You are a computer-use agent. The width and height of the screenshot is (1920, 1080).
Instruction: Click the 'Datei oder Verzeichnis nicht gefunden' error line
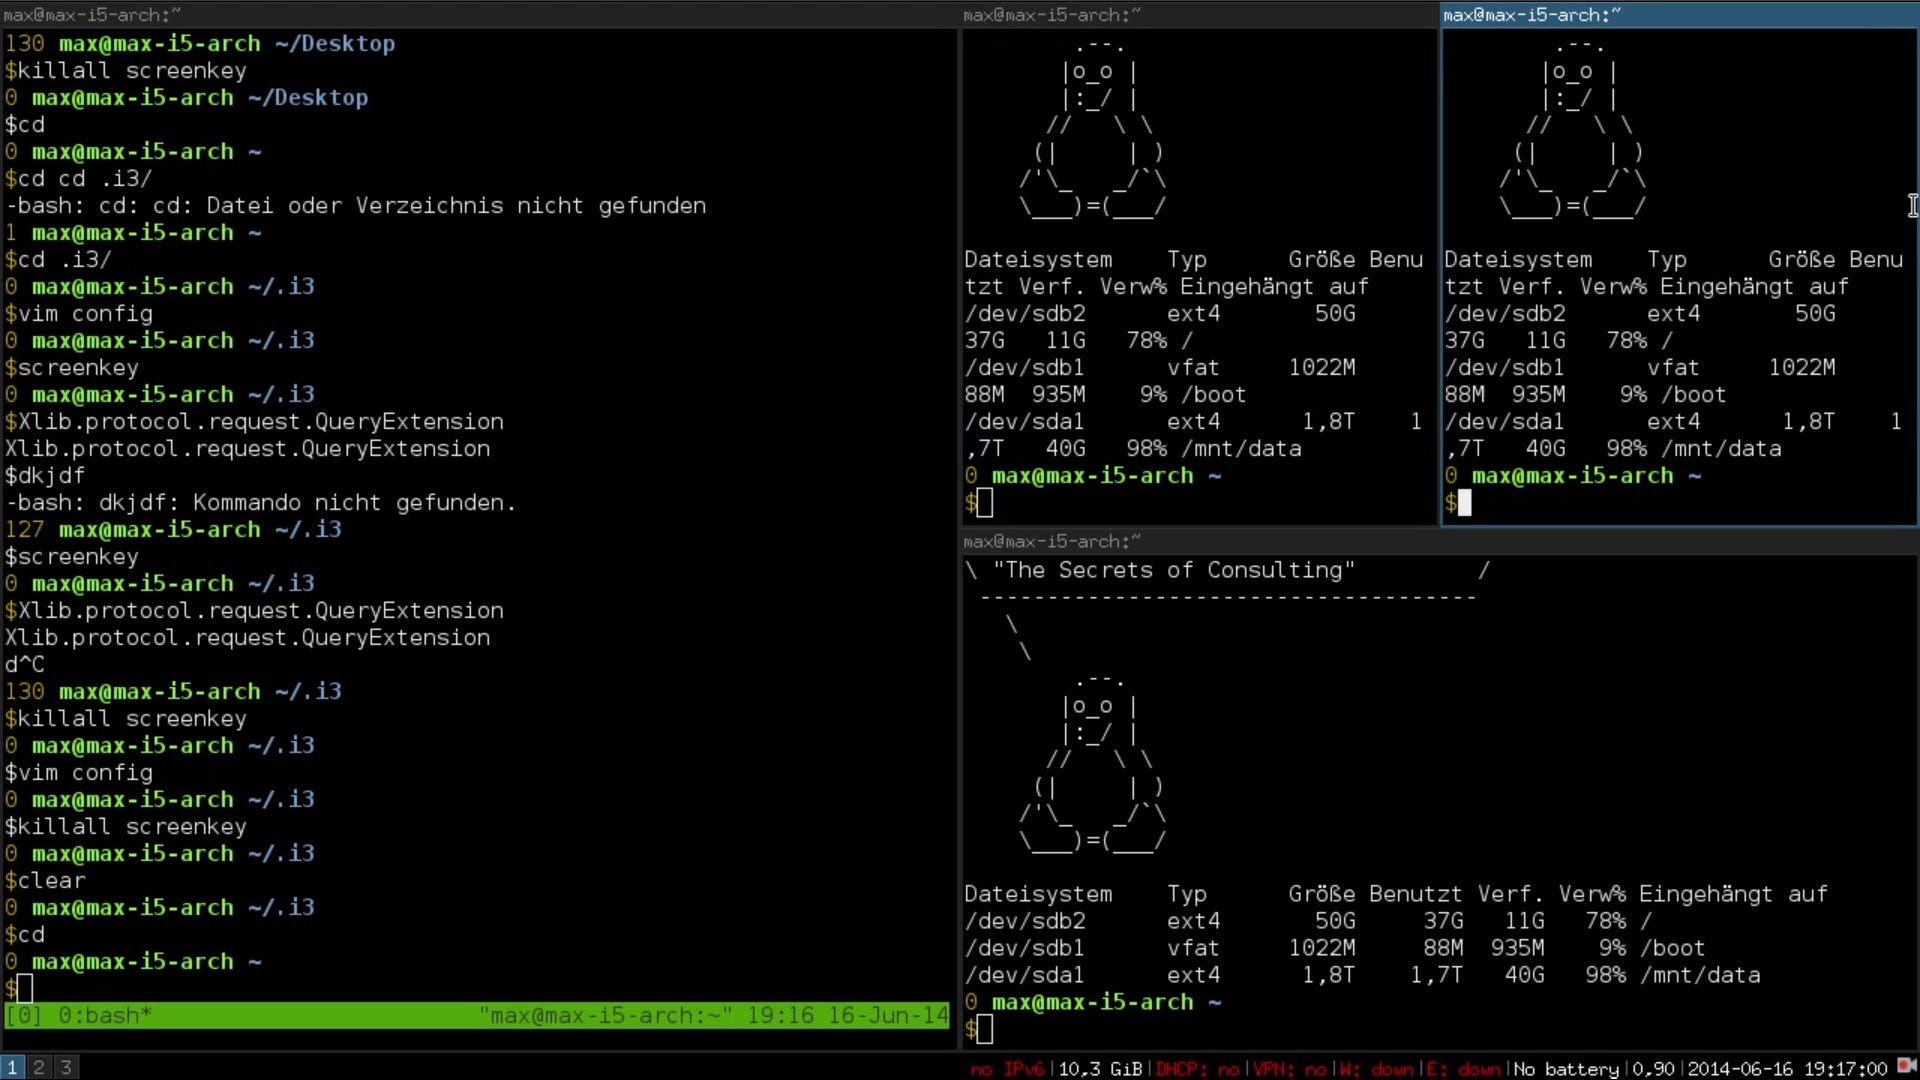(356, 206)
